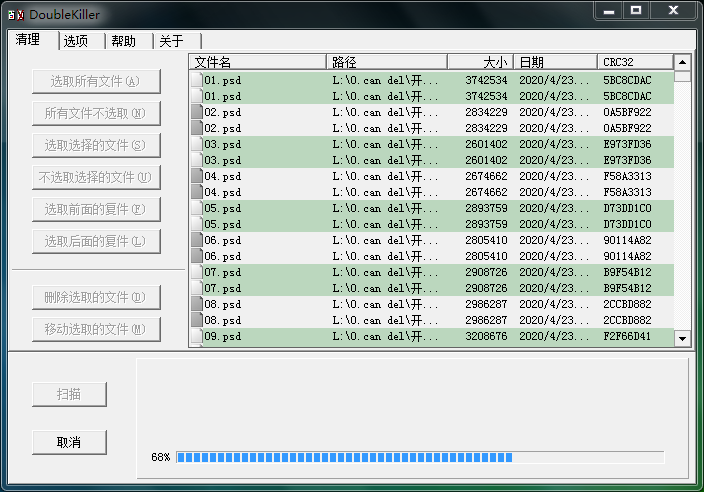The width and height of the screenshot is (704, 492).
Task: Select the 09.psd file name
Action: [x=223, y=337]
